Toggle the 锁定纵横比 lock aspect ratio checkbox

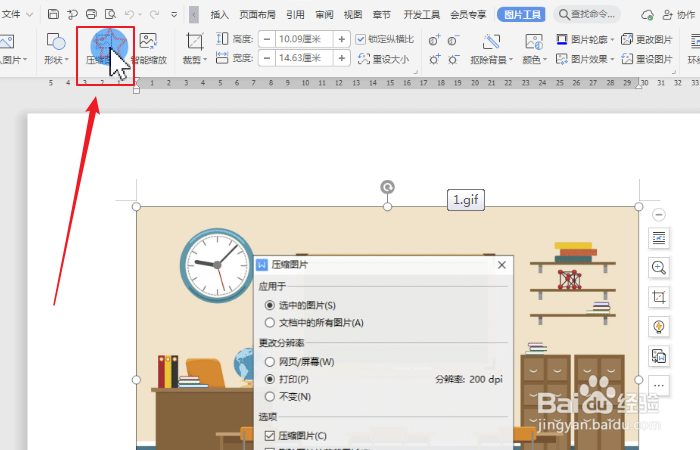coord(361,39)
